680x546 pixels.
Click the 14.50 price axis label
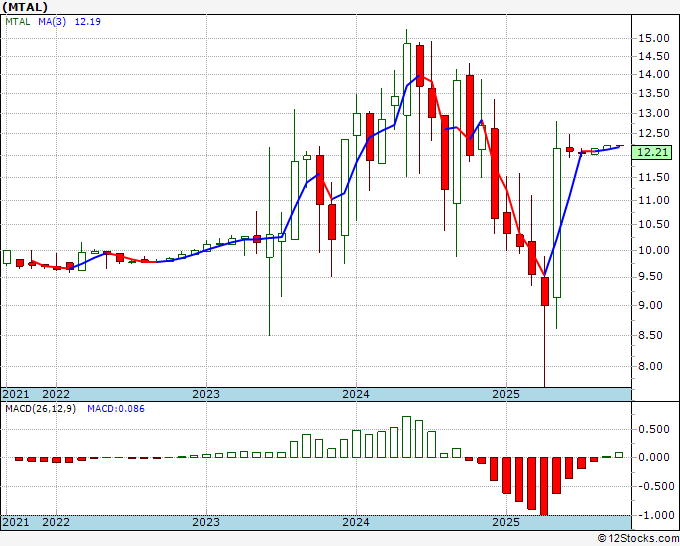(x=654, y=56)
